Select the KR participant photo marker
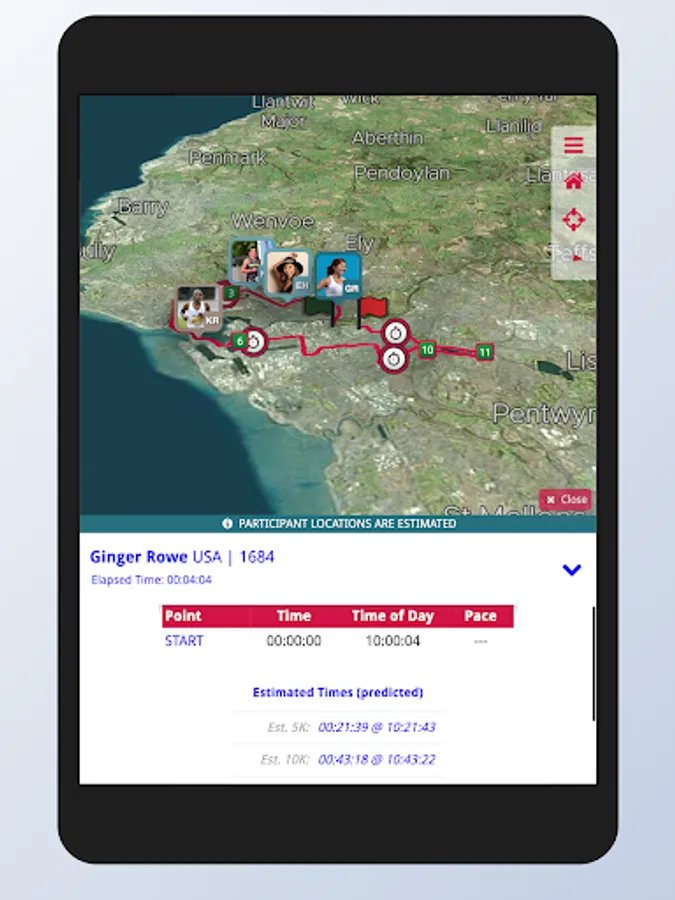 [198, 309]
